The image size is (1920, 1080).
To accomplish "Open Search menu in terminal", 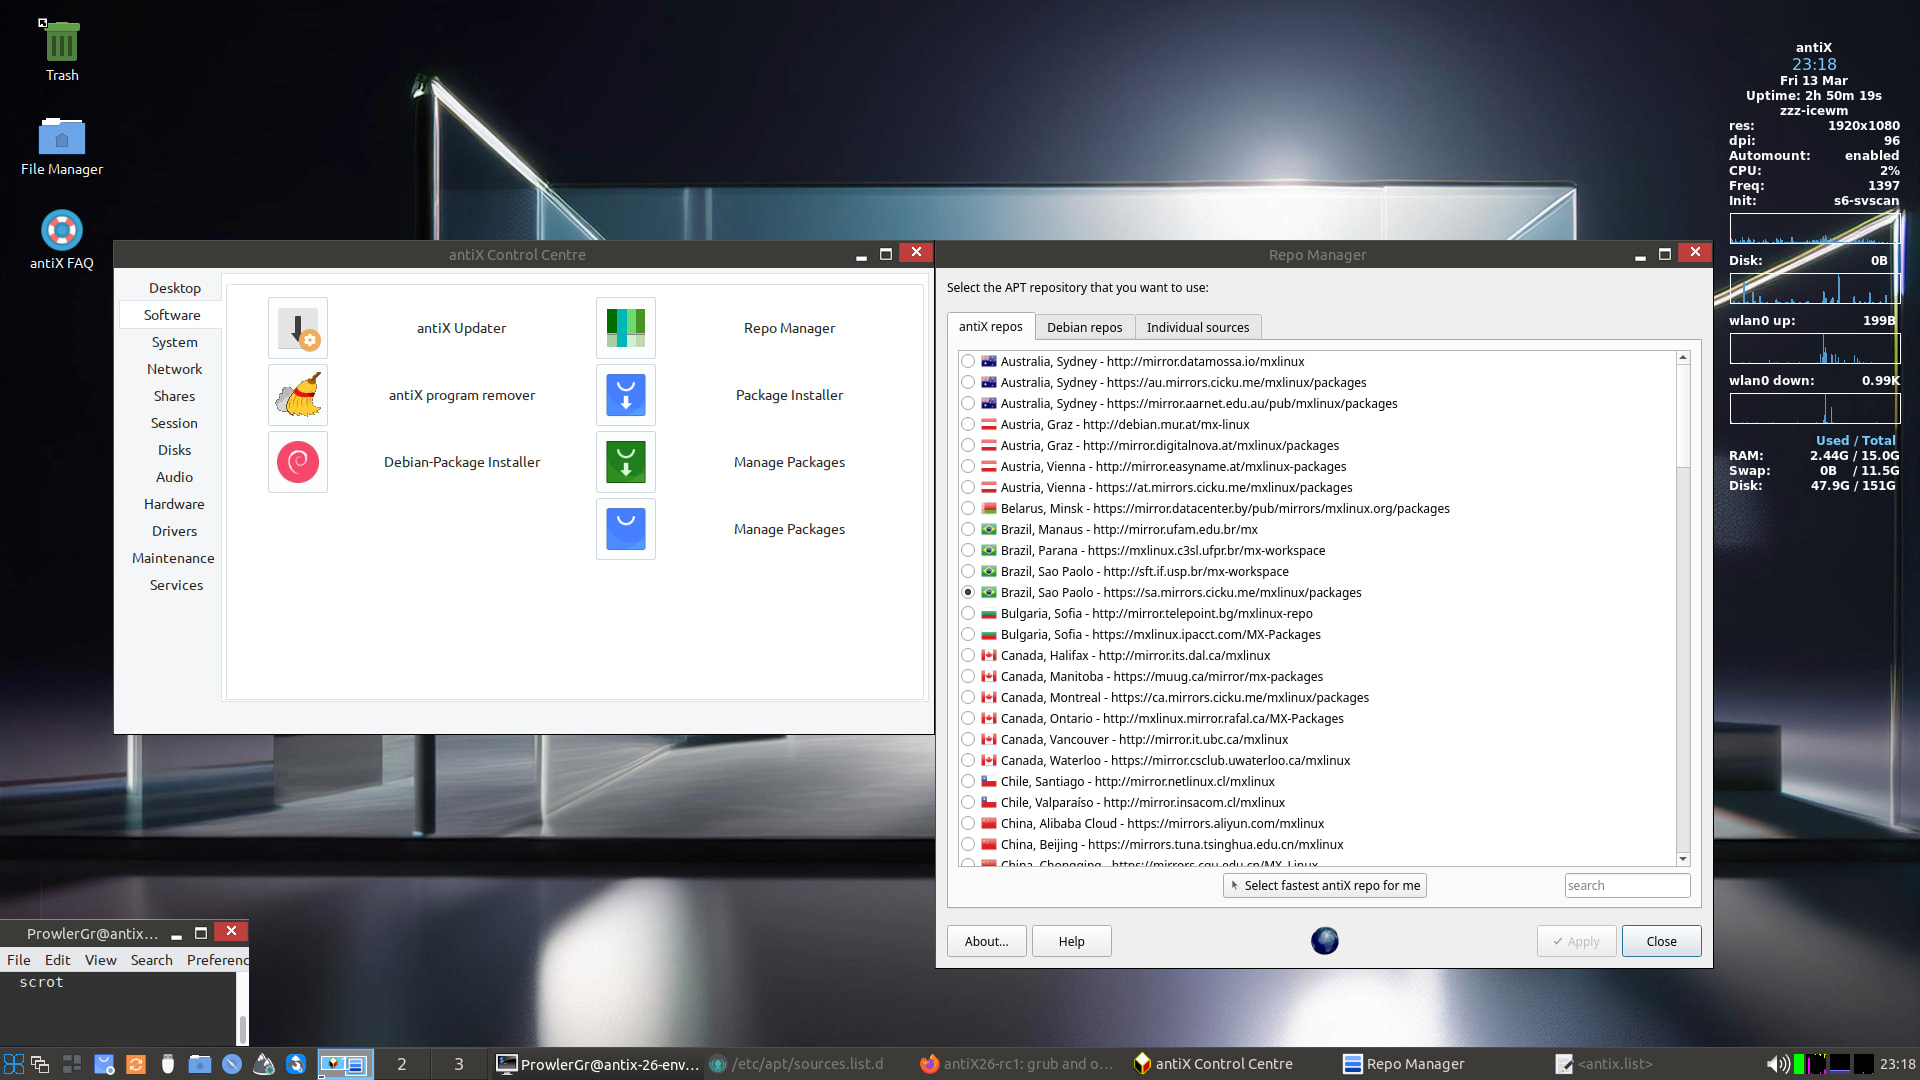I will (x=151, y=960).
